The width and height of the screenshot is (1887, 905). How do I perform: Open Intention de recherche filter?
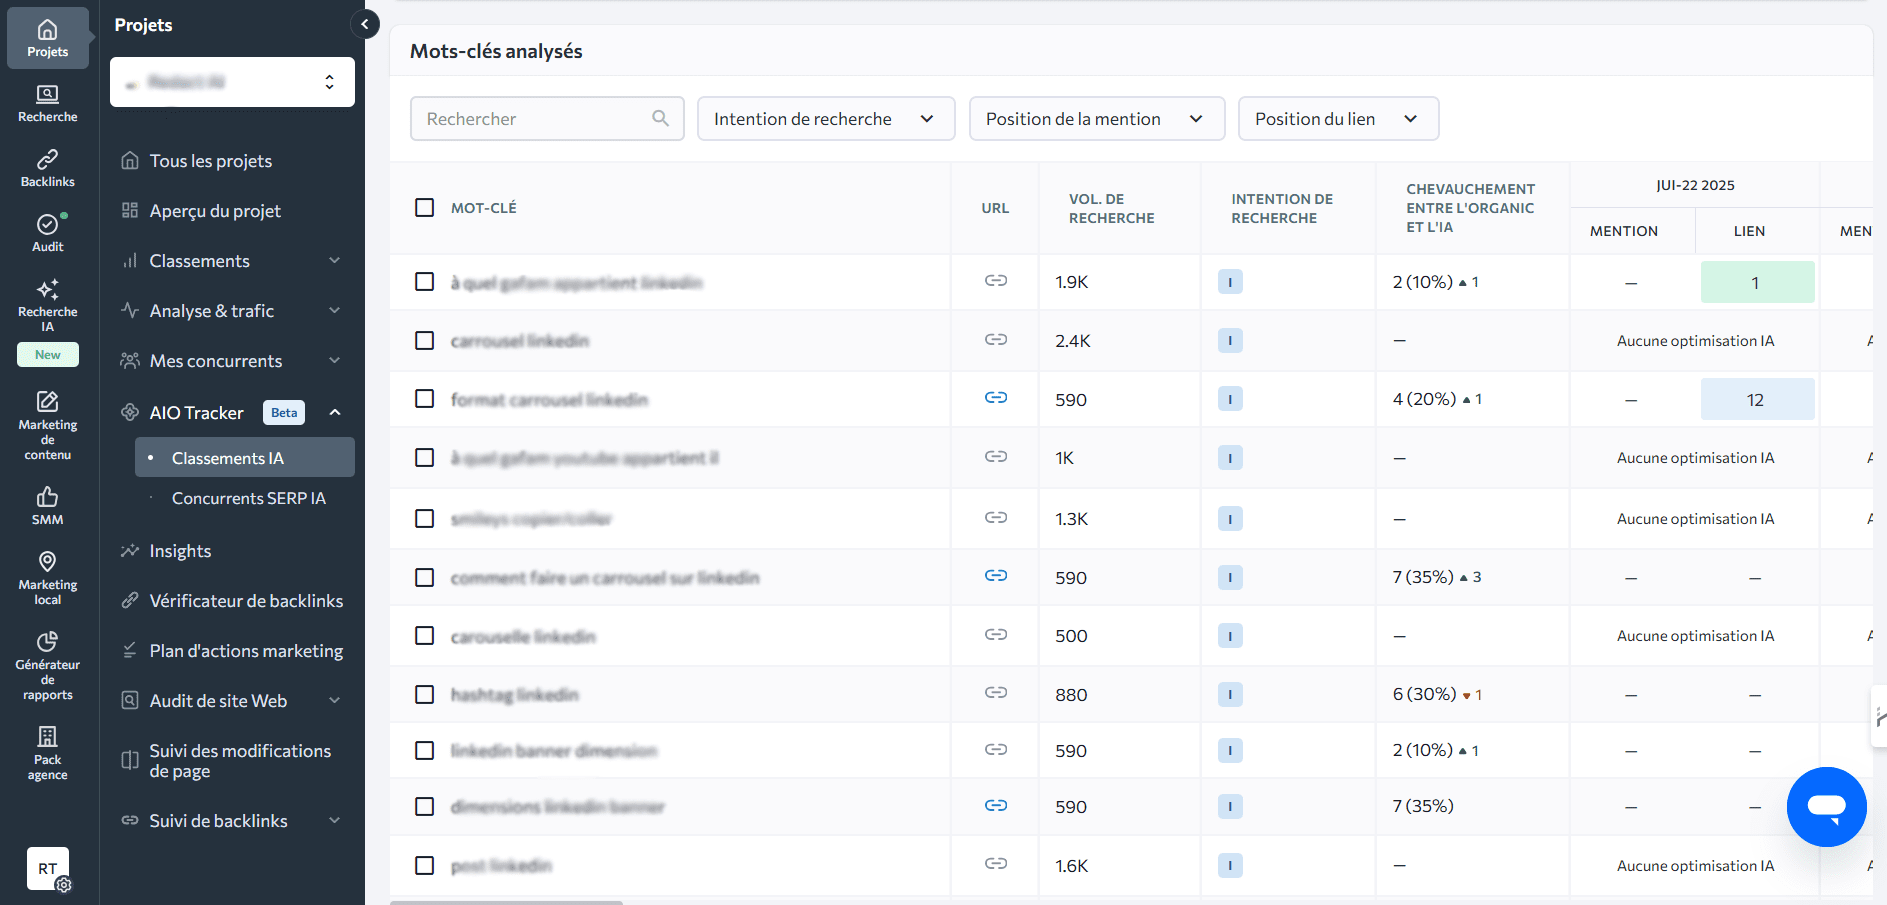(x=826, y=118)
